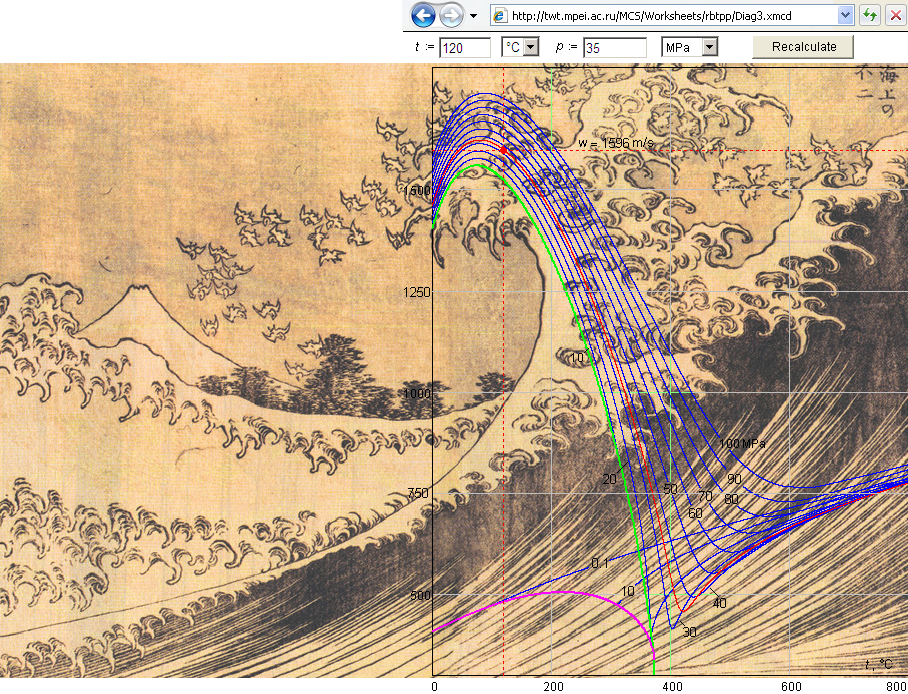Click the '30' isobar label
Image resolution: width=908 pixels, height=694 pixels.
[689, 632]
